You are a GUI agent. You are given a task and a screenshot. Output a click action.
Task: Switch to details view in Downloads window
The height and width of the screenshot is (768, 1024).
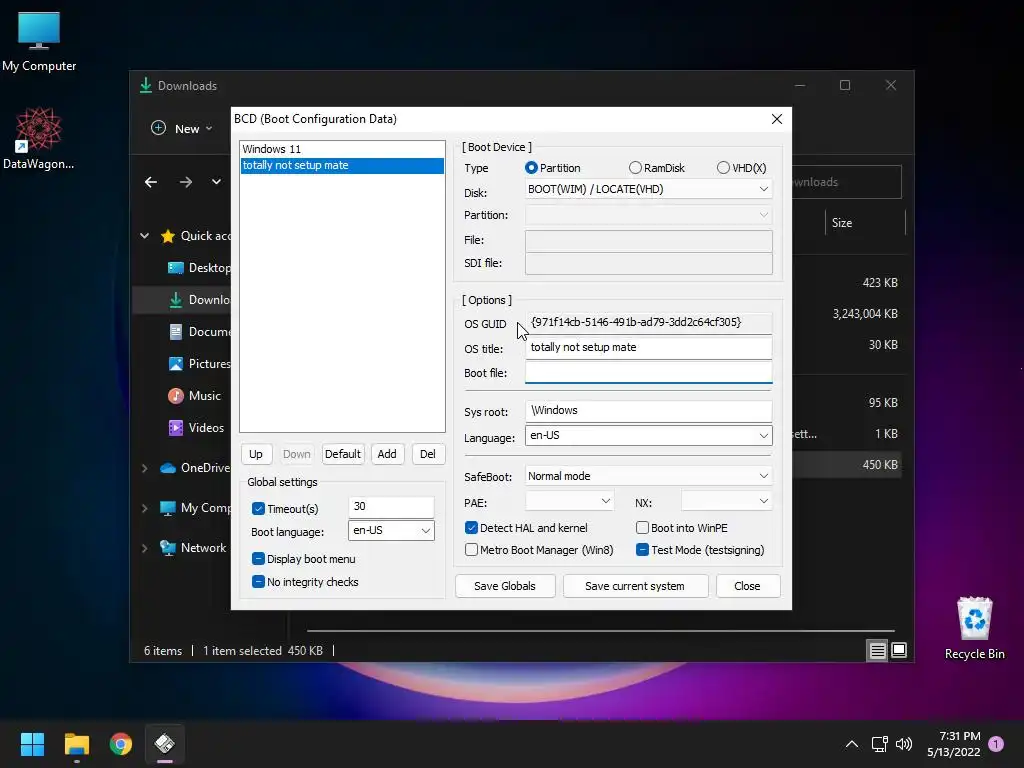(x=877, y=650)
